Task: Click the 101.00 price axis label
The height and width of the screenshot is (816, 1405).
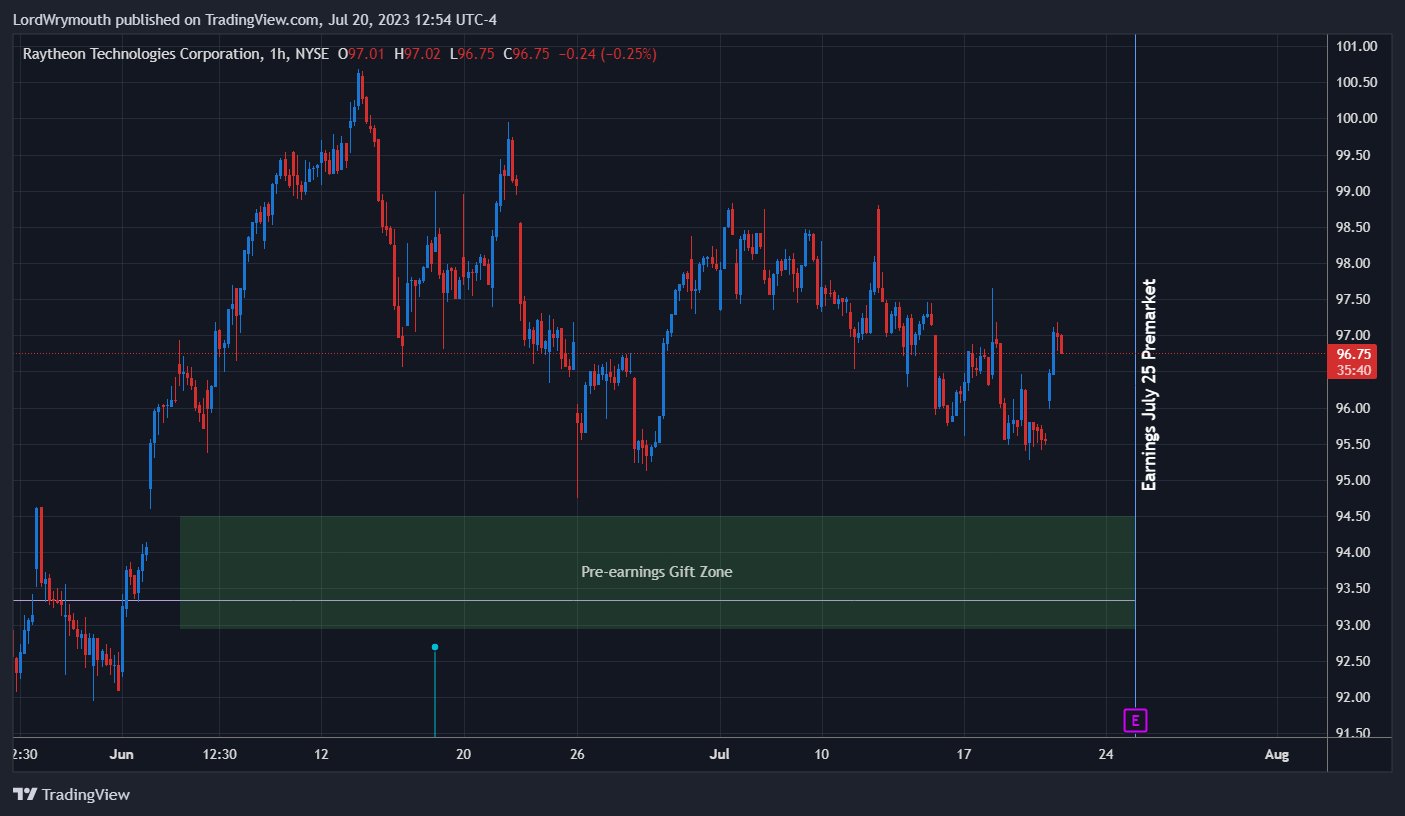Action: pyautogui.click(x=1357, y=46)
